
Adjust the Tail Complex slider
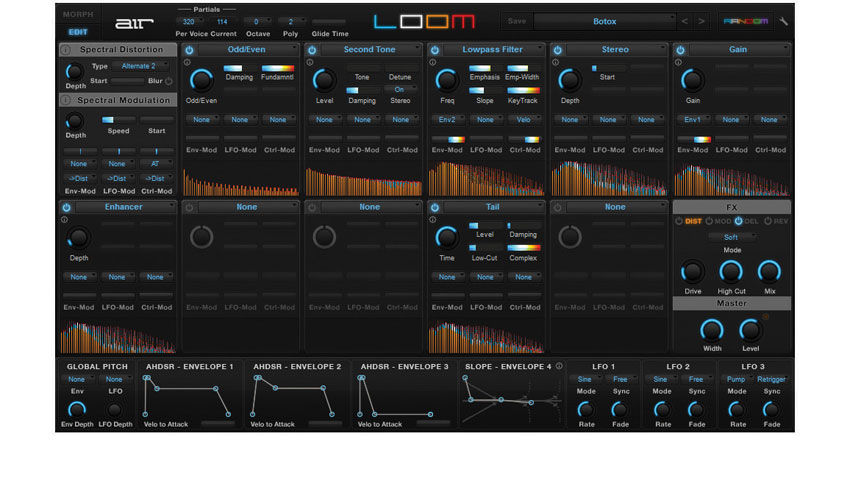[x=524, y=248]
